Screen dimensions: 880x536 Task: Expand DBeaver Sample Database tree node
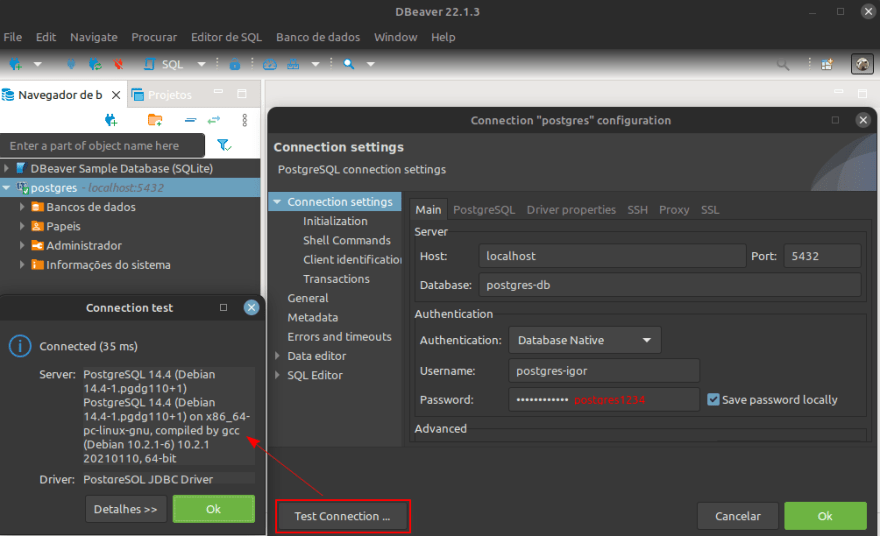(x=7, y=168)
